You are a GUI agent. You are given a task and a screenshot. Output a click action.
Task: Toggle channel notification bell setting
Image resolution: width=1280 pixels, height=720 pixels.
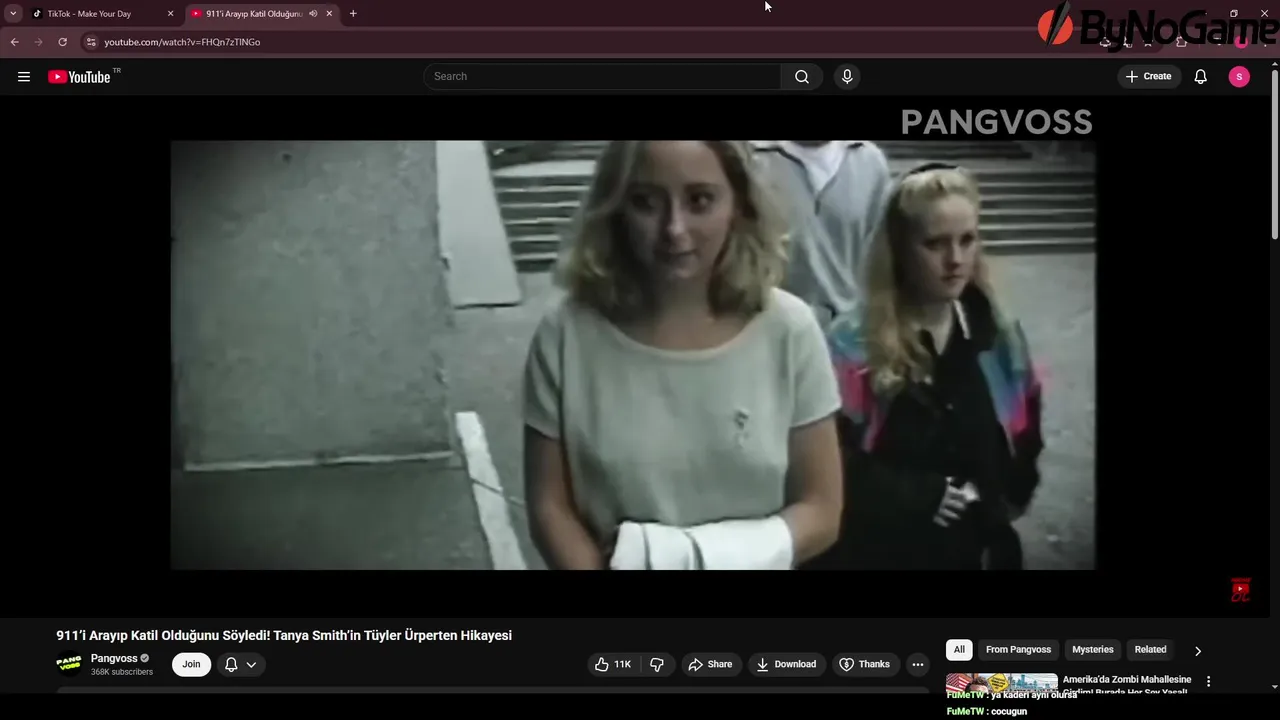click(x=240, y=664)
